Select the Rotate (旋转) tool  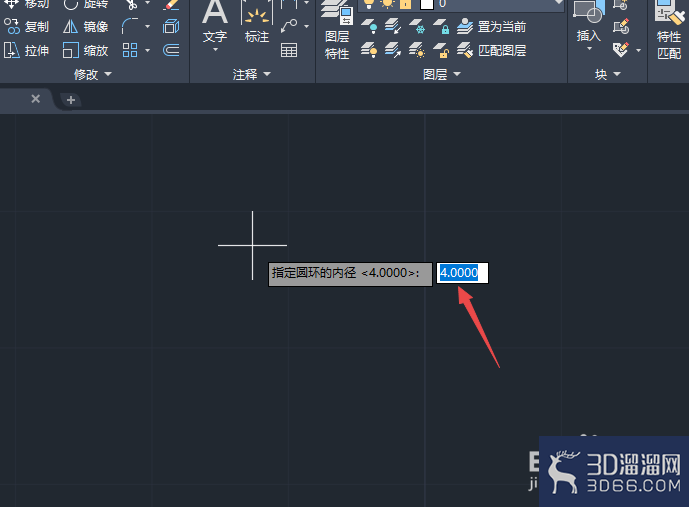point(86,4)
